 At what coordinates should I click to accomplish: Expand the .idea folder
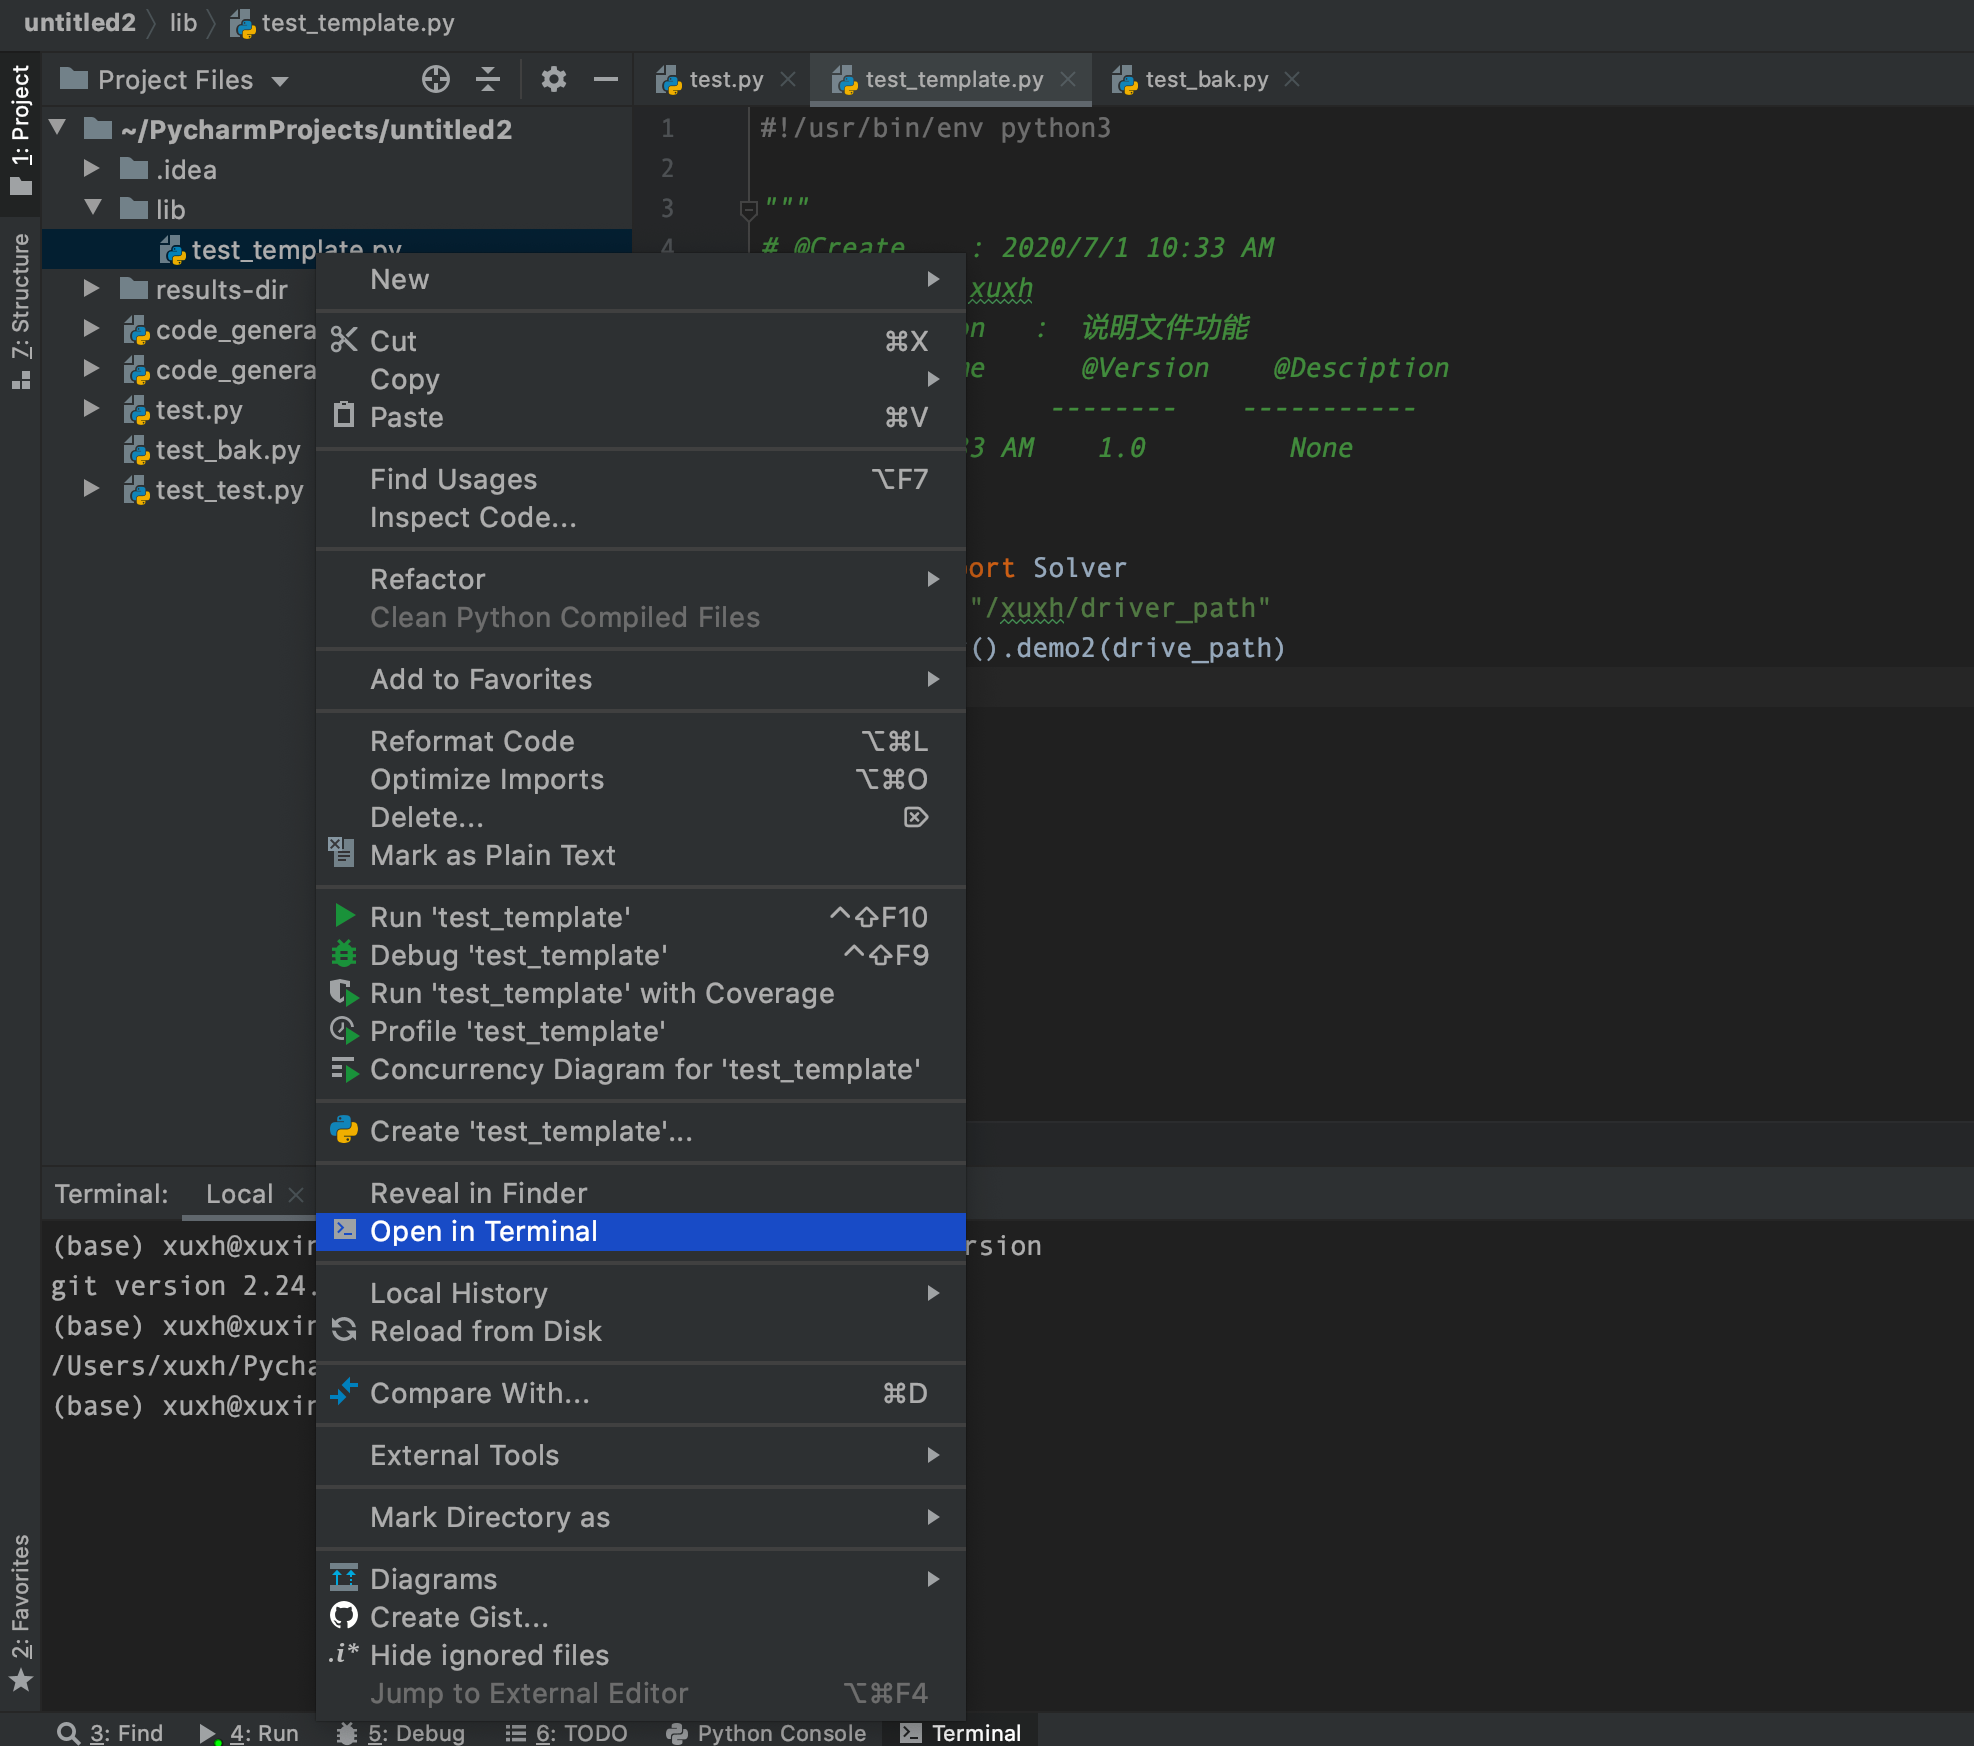[x=92, y=168]
